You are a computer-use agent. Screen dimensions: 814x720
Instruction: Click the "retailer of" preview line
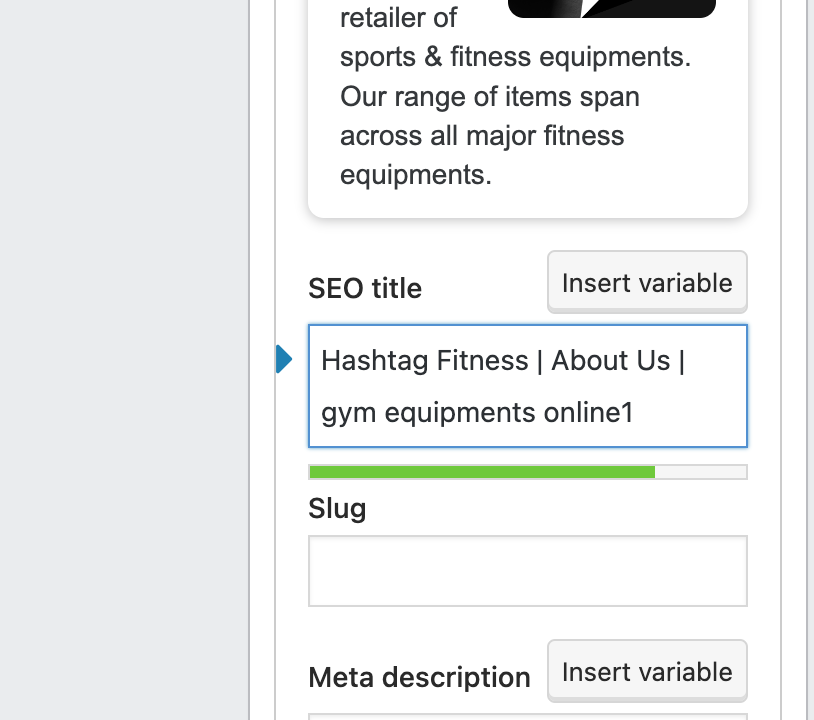coord(398,18)
